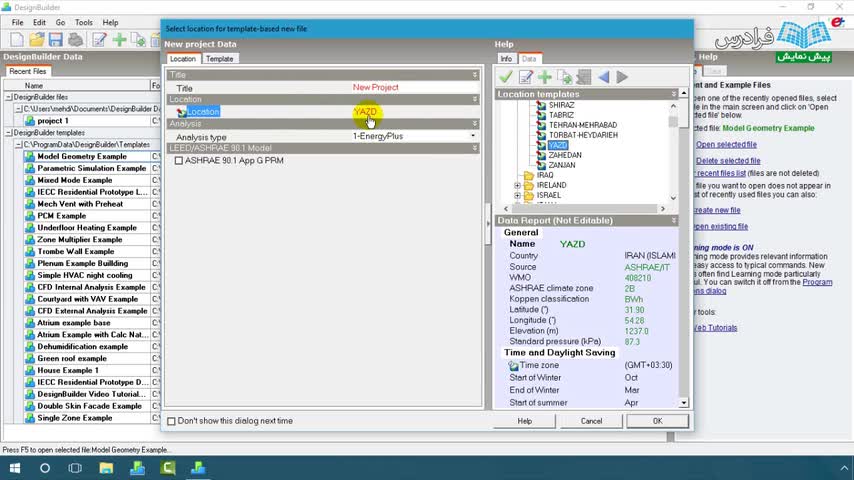
Task: Click the Program Options dialog link
Action: click(817, 282)
